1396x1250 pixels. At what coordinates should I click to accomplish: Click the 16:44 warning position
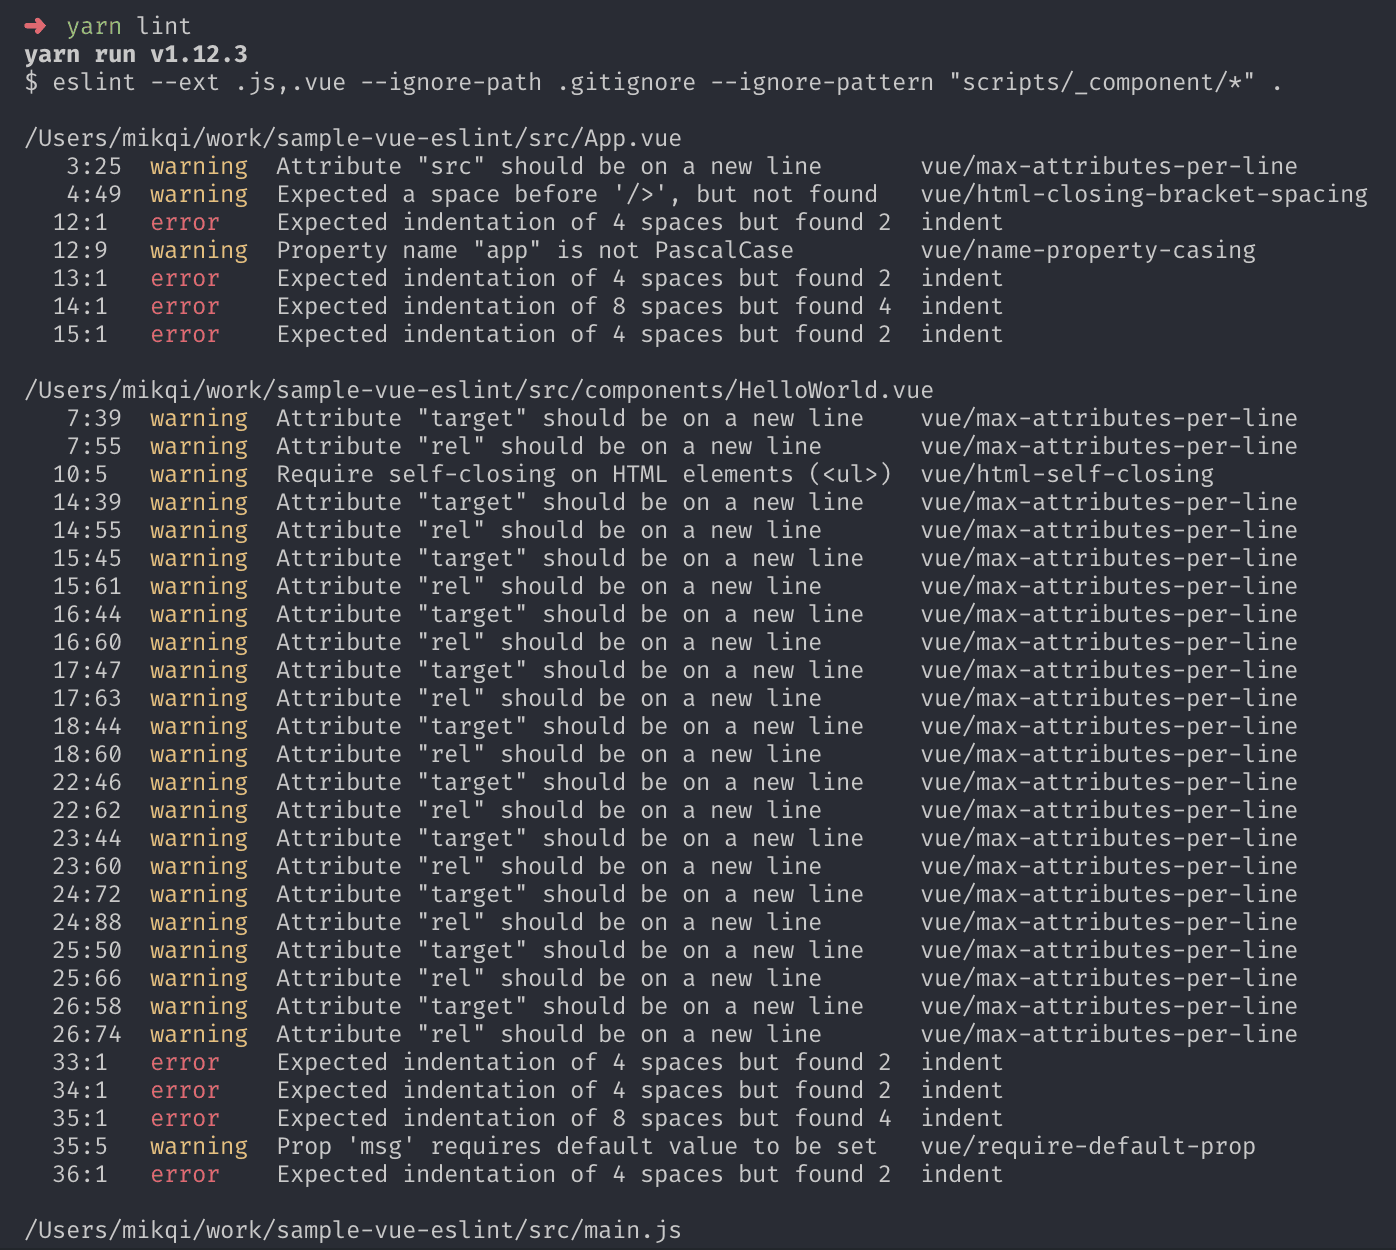tap(87, 614)
